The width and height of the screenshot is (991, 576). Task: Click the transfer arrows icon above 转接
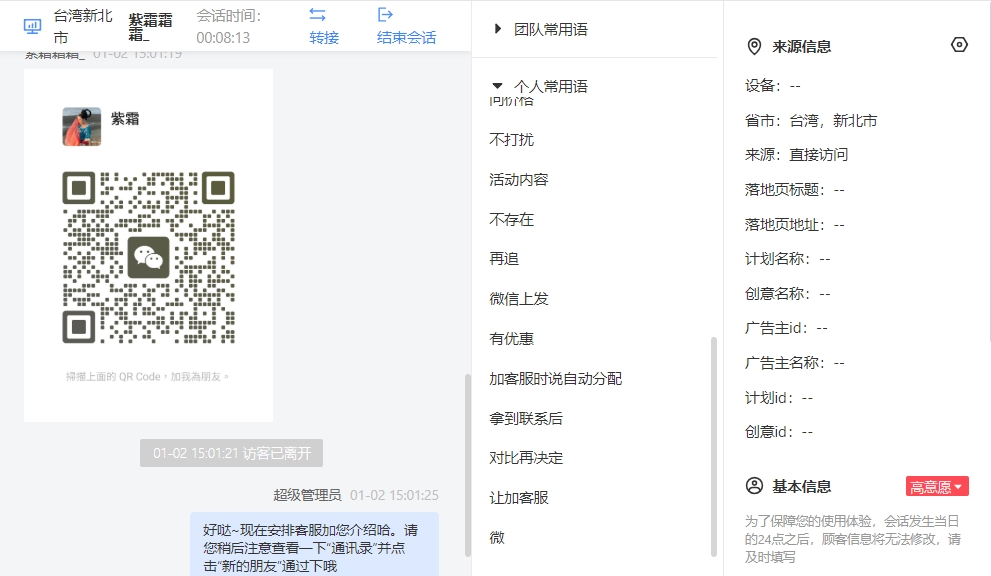317,14
